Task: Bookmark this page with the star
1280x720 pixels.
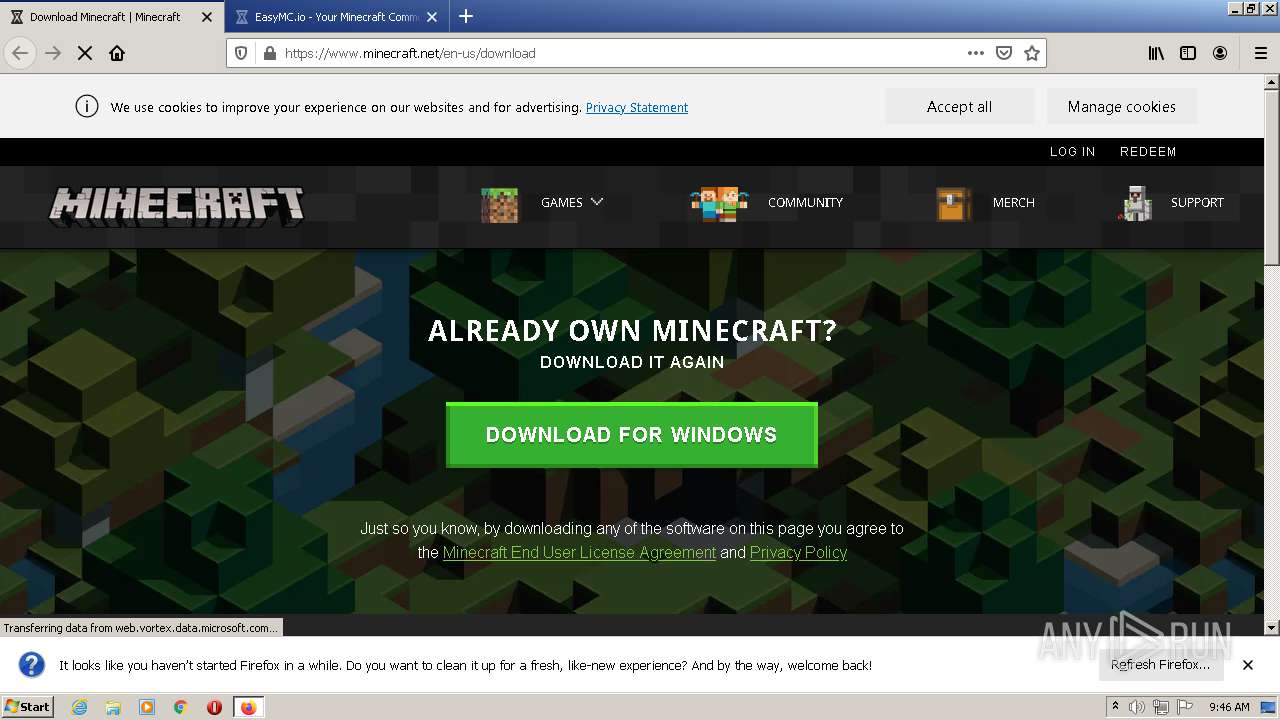Action: point(1032,53)
